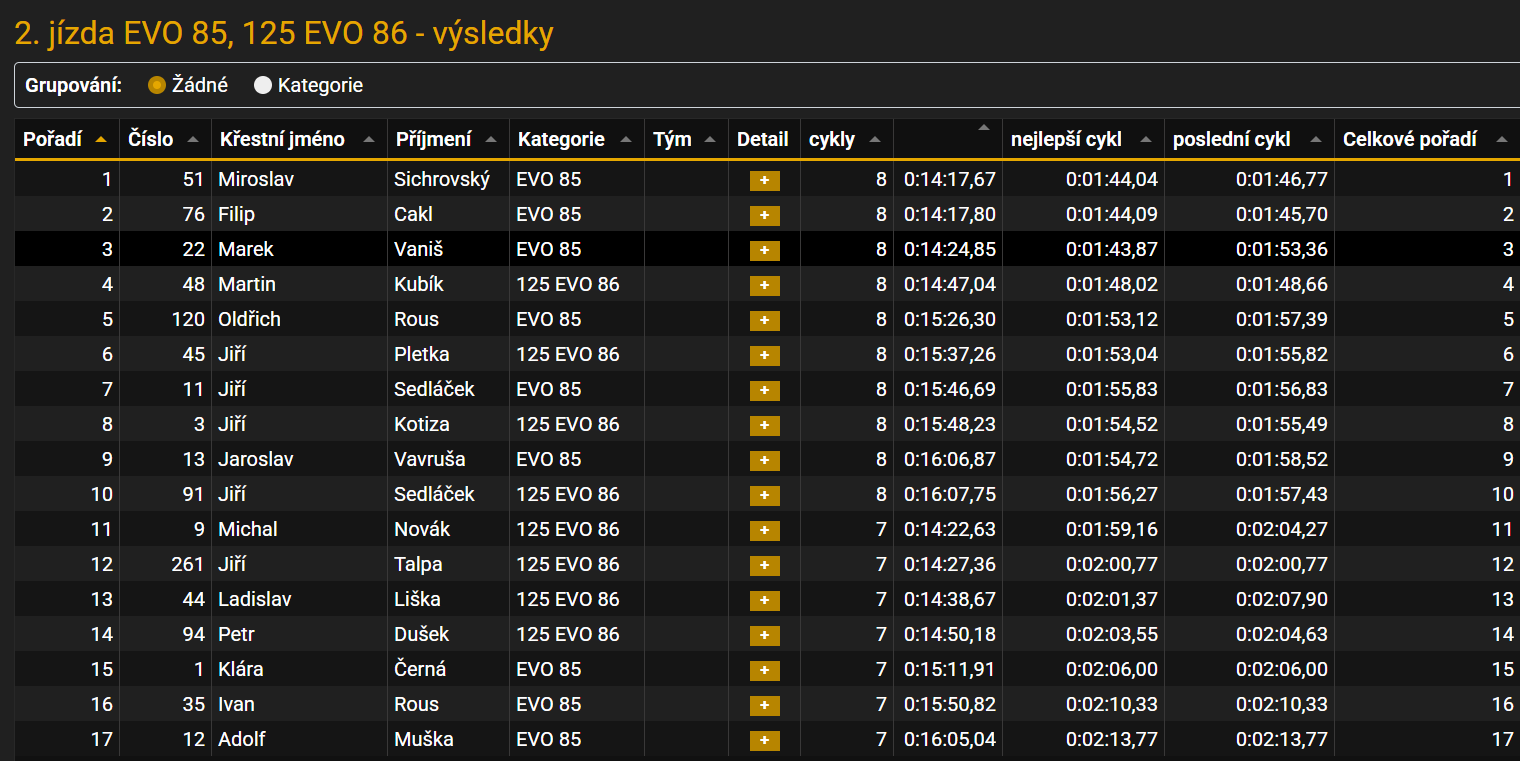Select the Kategorie grouping option
The height and width of the screenshot is (761, 1520).
coord(263,86)
